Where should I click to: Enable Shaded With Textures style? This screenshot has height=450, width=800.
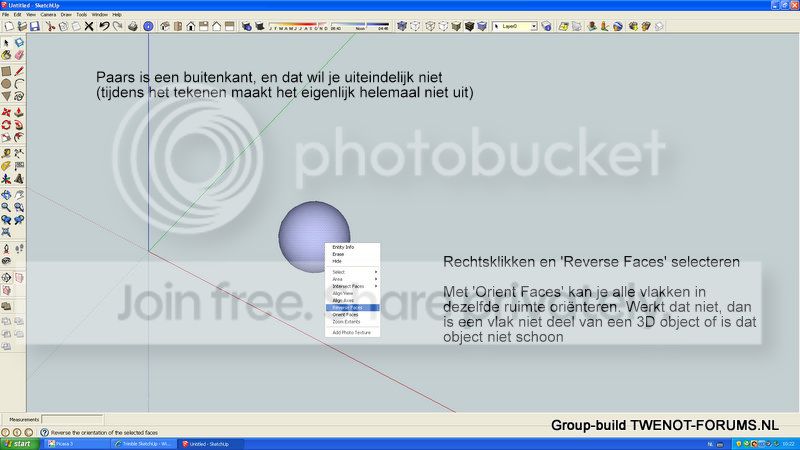[x=469, y=26]
